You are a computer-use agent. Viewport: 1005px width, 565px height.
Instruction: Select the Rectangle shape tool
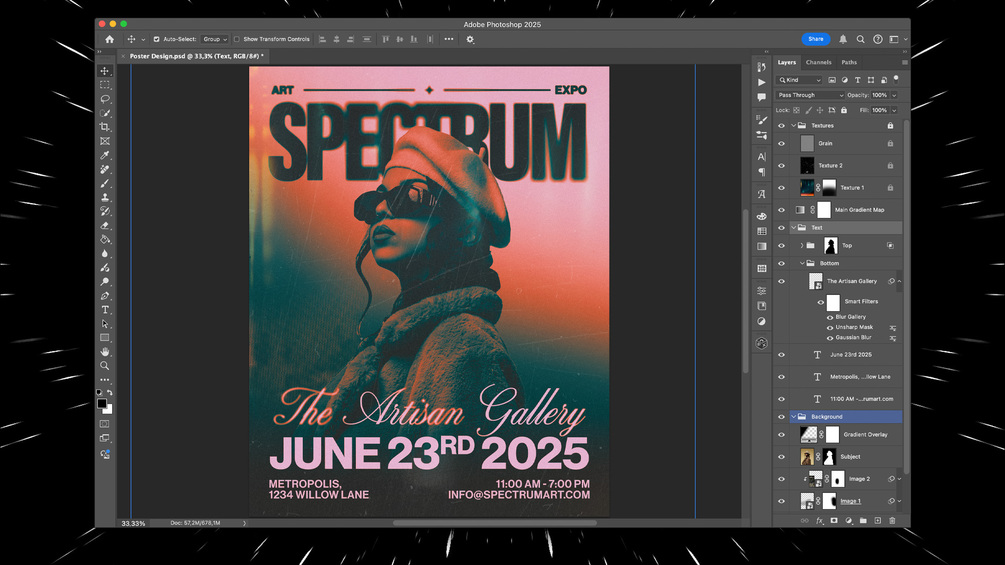click(104, 338)
